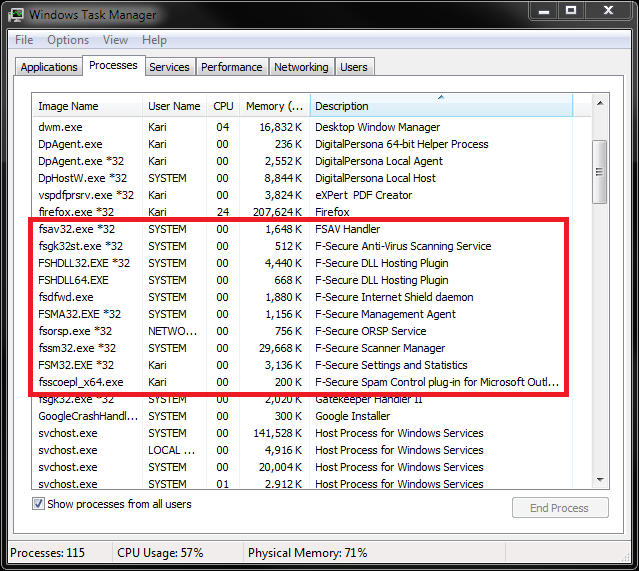The height and width of the screenshot is (571, 639).
Task: Click the CPU Usage: 57% status entry
Action: click(x=160, y=553)
